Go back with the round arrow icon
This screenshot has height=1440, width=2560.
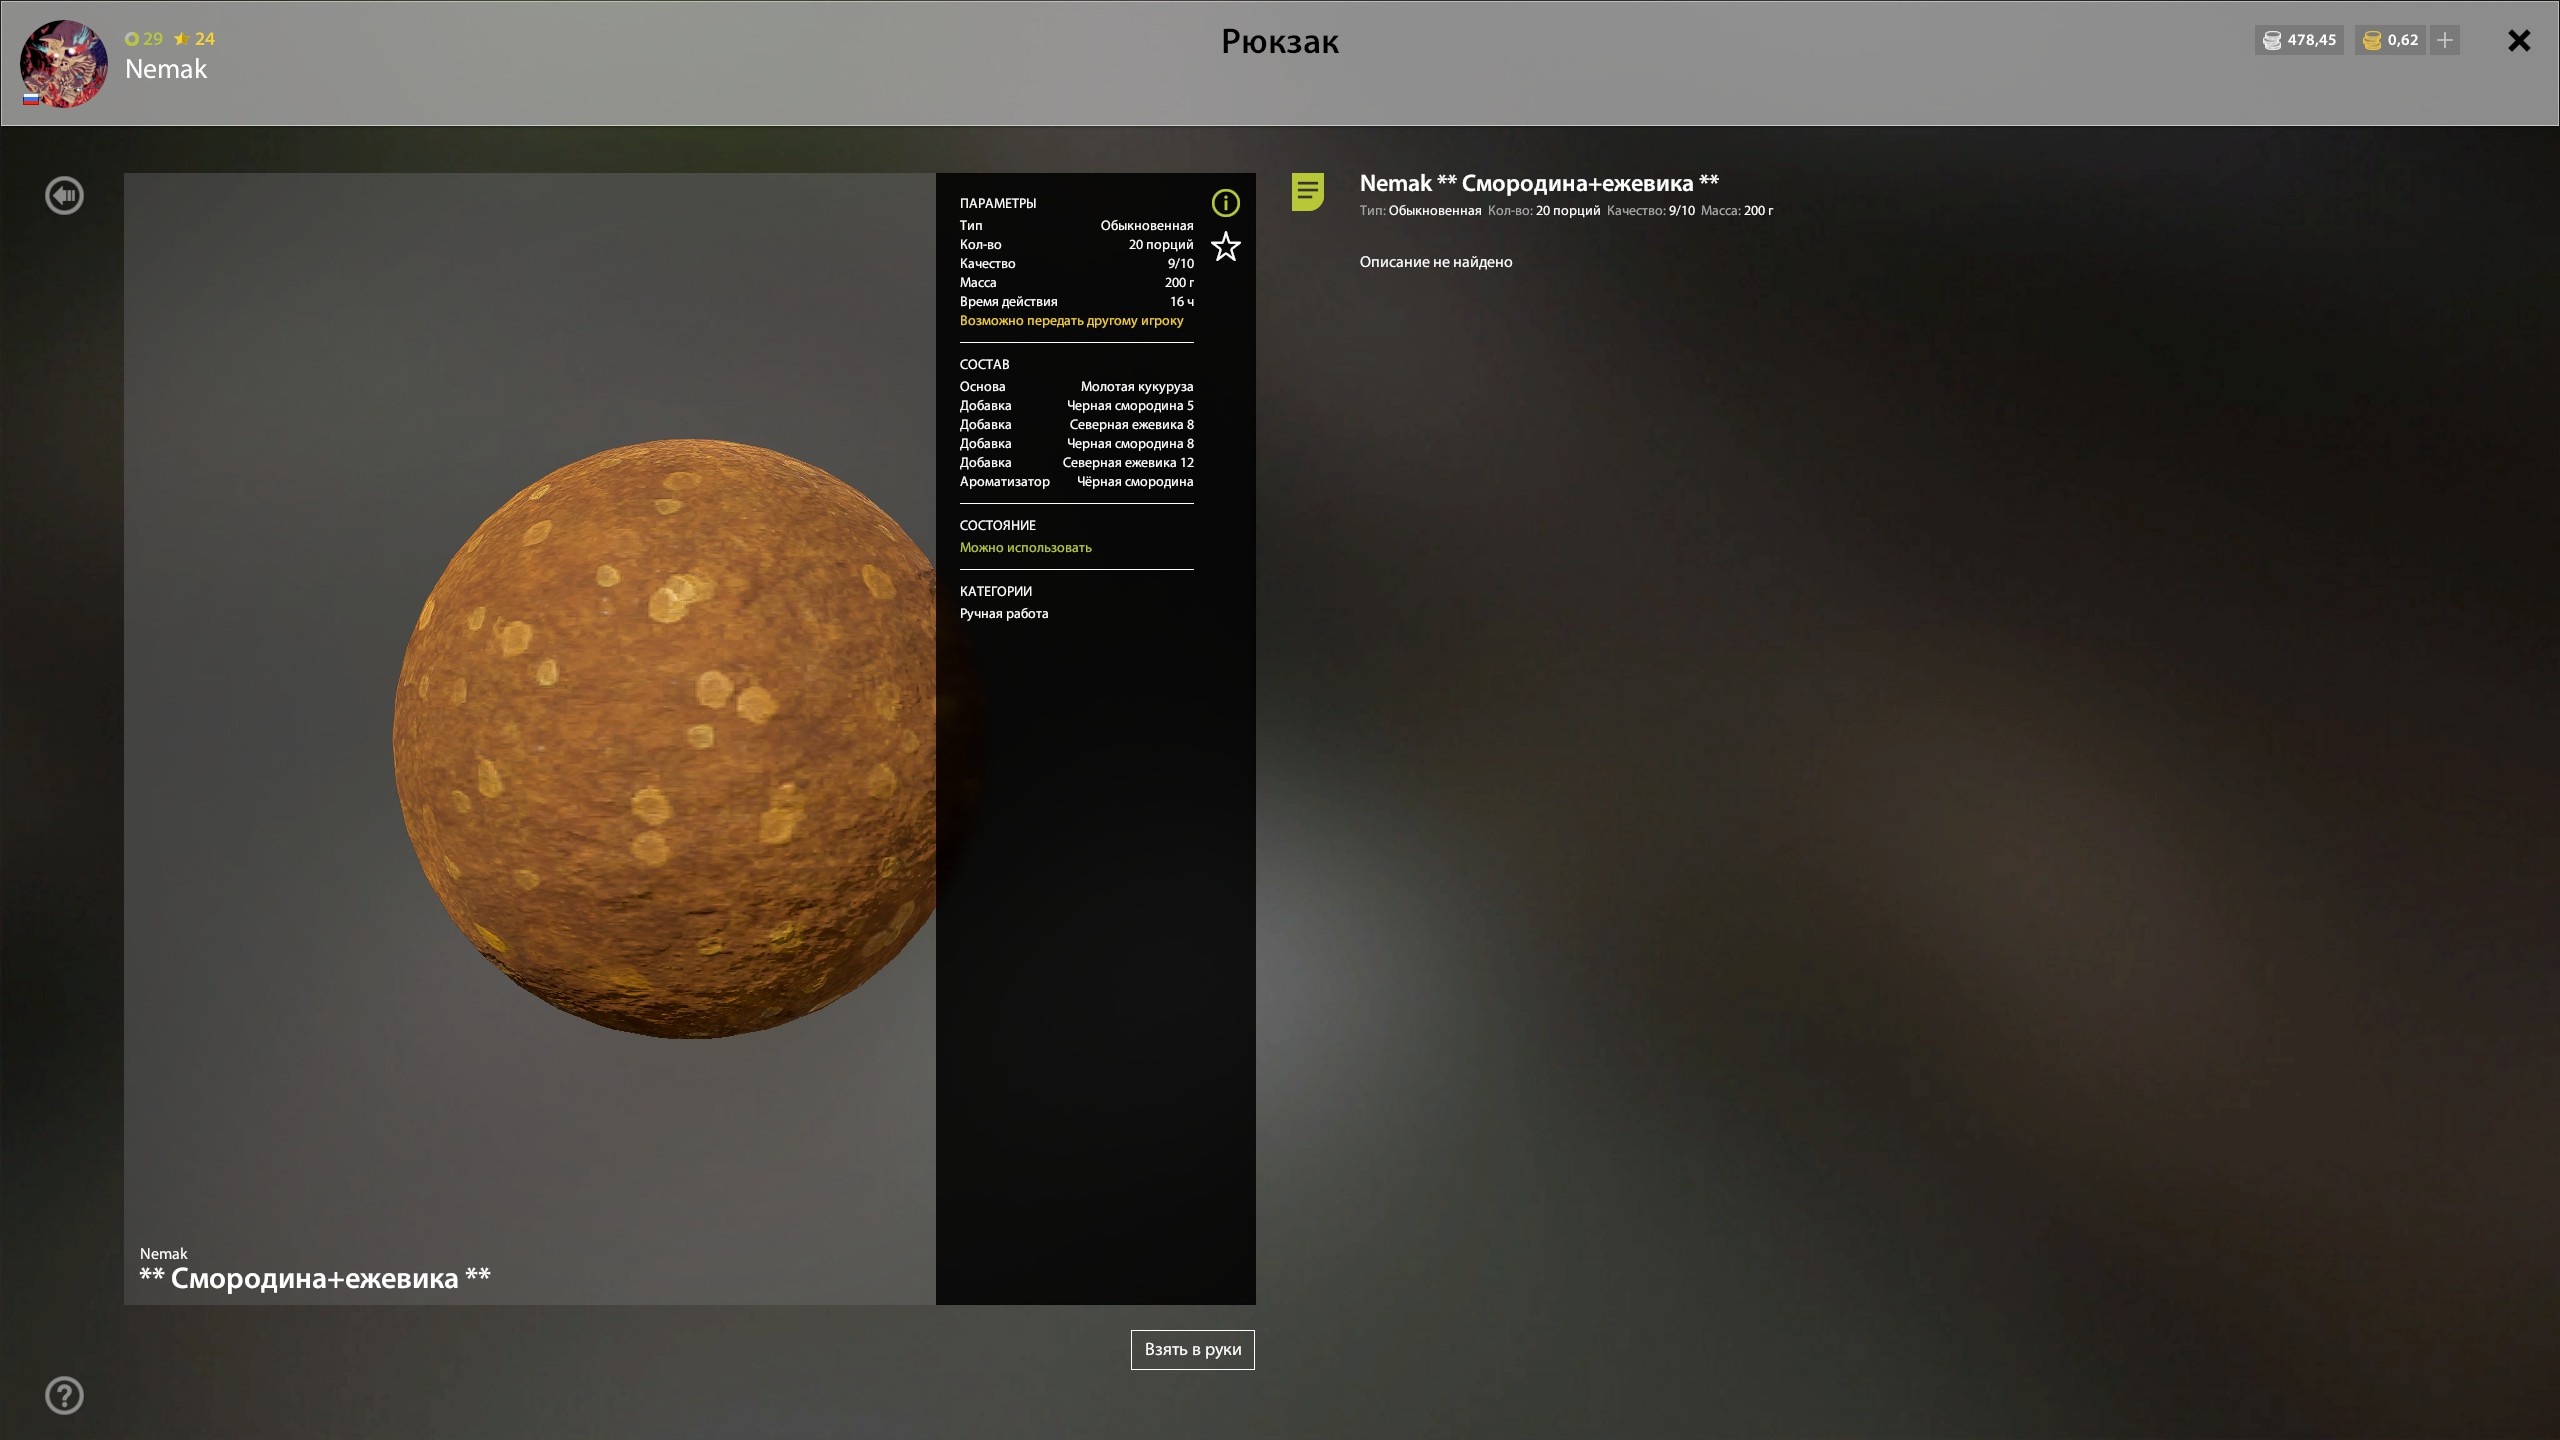(x=64, y=195)
